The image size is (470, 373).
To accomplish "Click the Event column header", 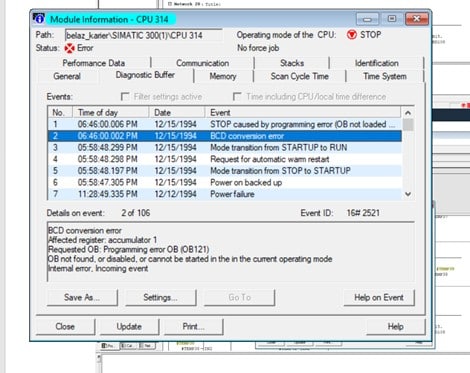I will coord(303,113).
